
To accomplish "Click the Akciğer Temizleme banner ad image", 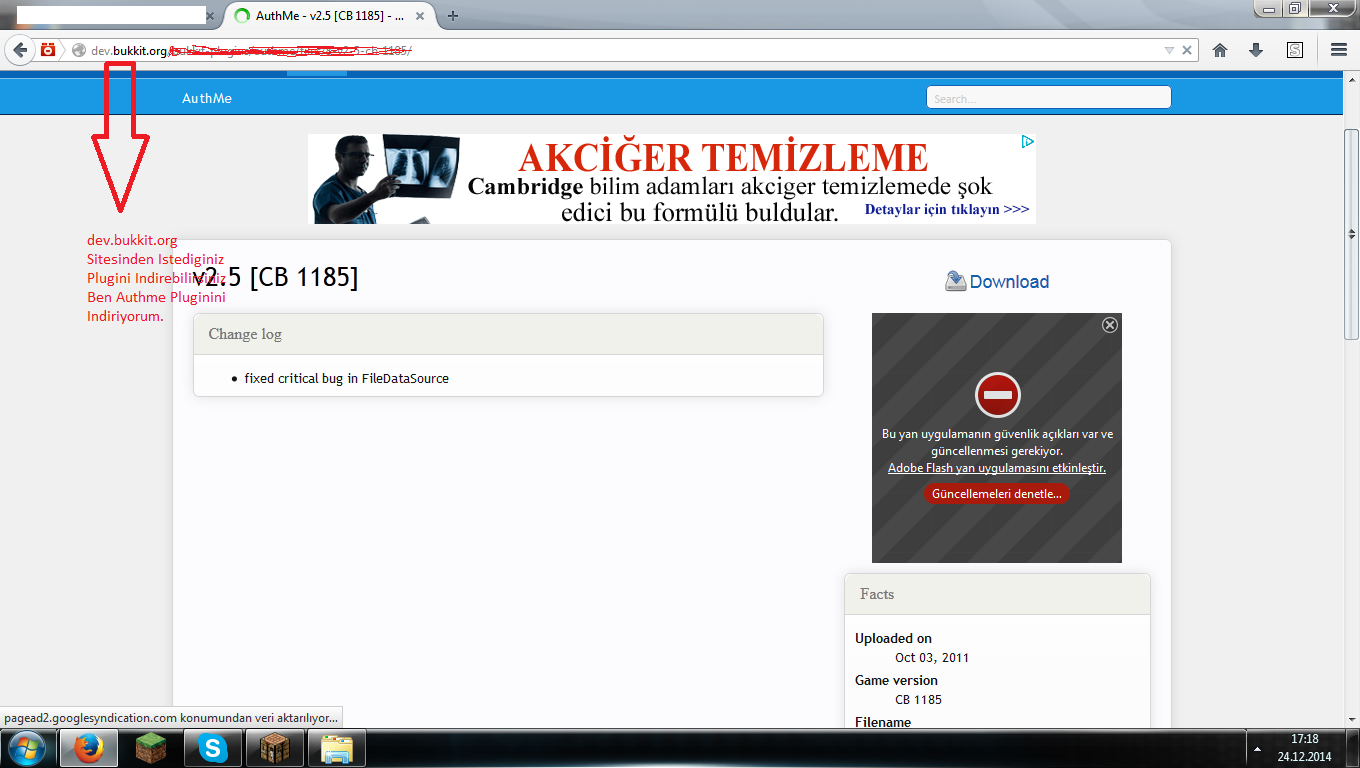I will (672, 179).
